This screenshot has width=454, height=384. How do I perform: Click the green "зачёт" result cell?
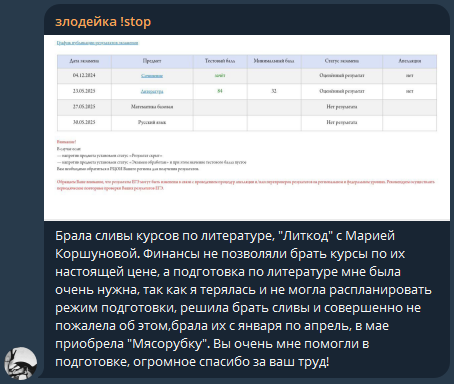220,76
